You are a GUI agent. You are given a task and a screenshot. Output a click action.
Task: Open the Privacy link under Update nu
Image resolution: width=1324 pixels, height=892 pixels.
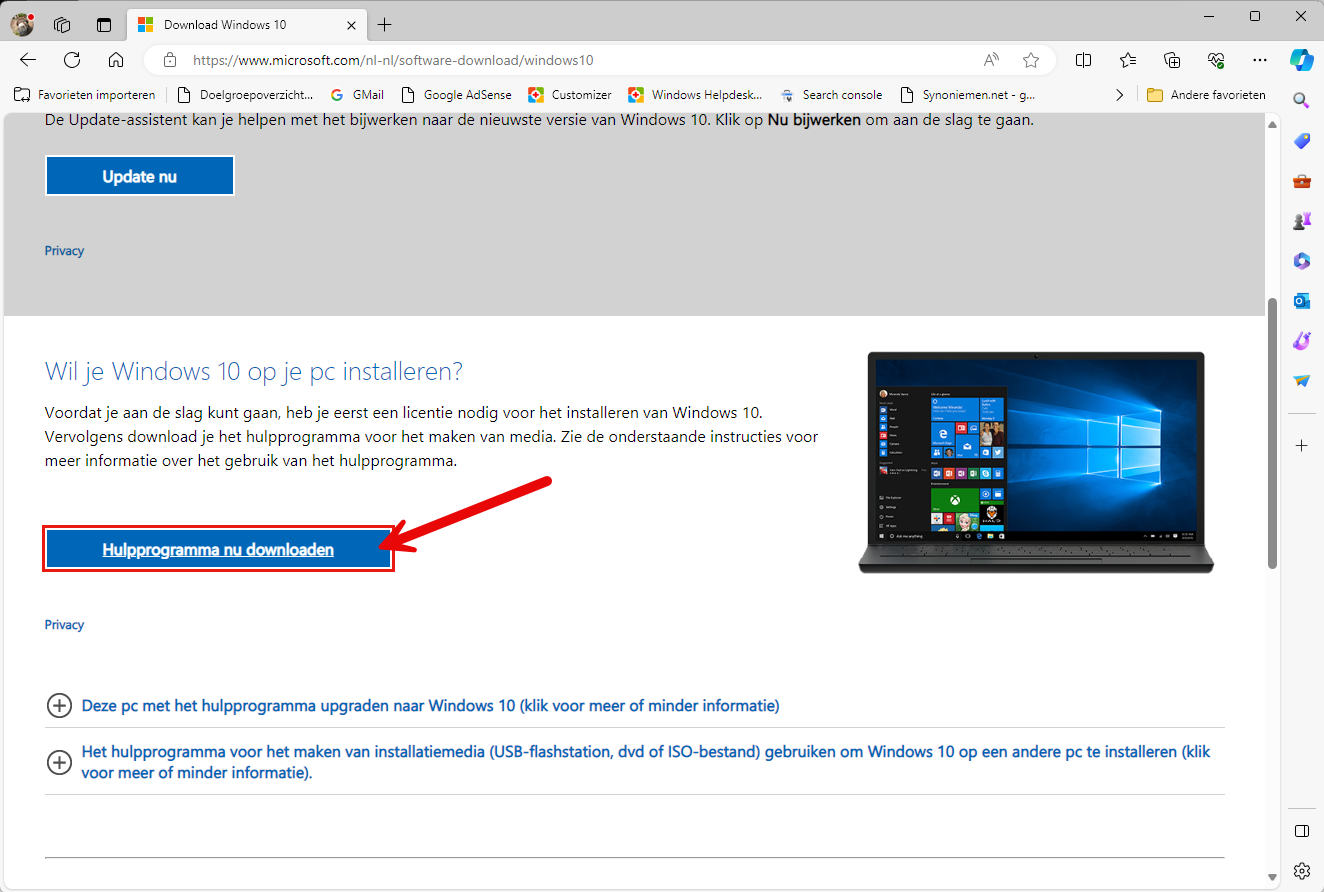[x=64, y=251]
